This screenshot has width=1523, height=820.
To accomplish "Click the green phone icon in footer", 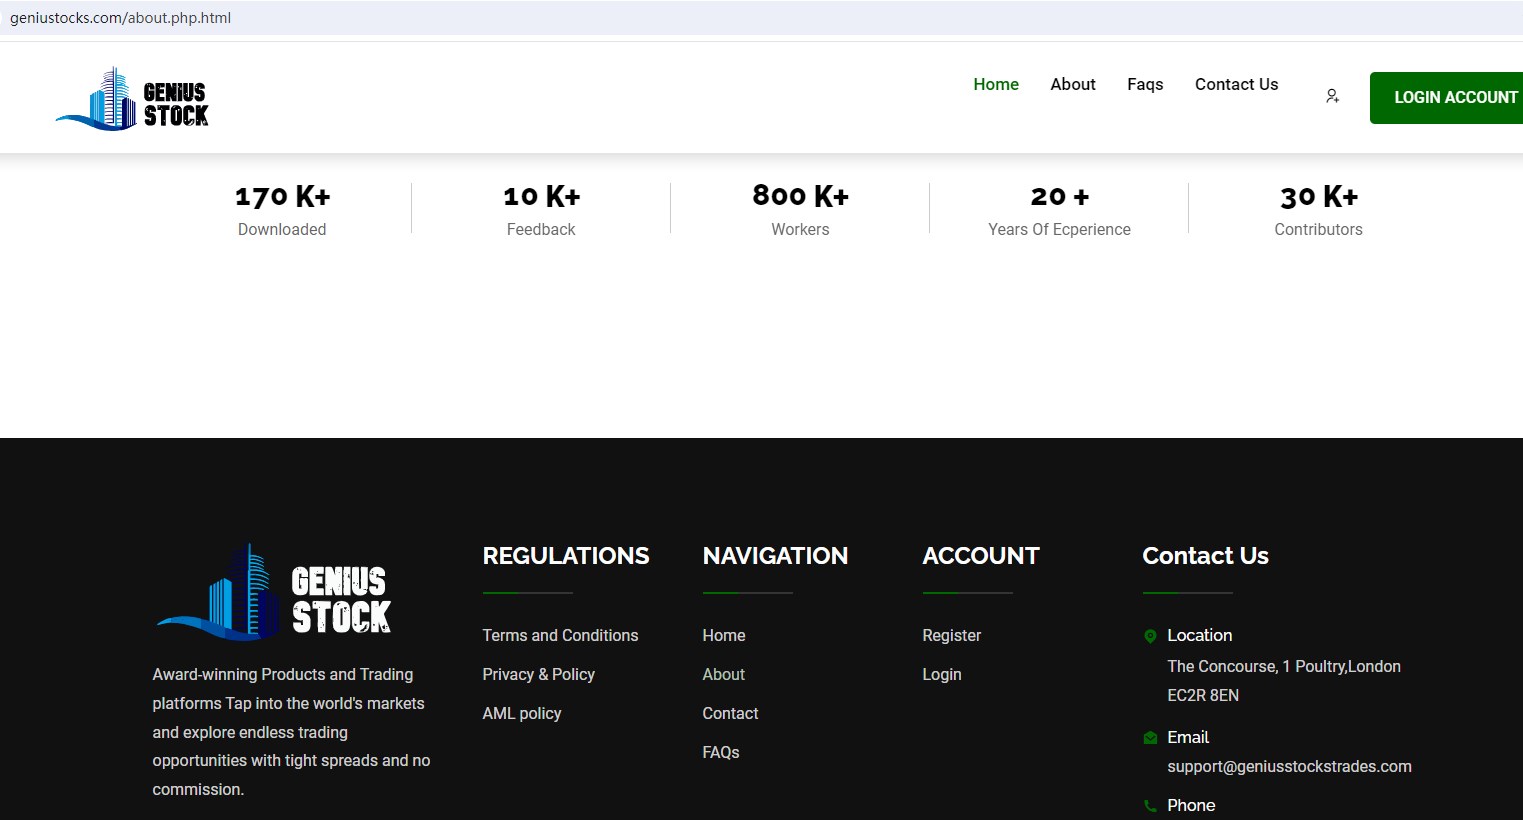I will [1150, 806].
